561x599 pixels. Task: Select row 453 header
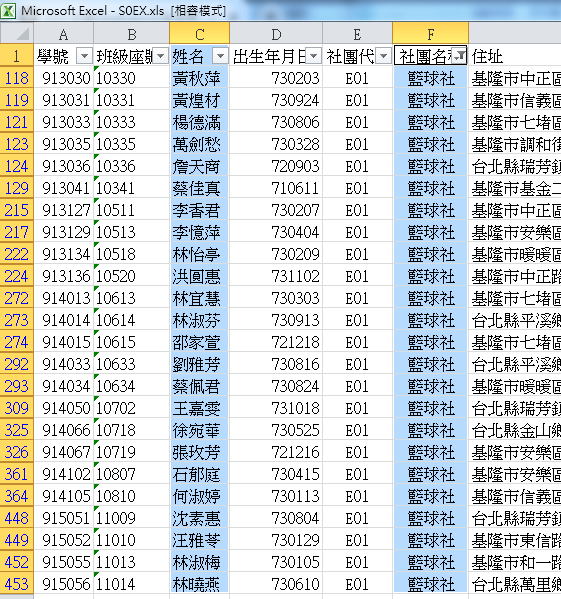[17, 584]
